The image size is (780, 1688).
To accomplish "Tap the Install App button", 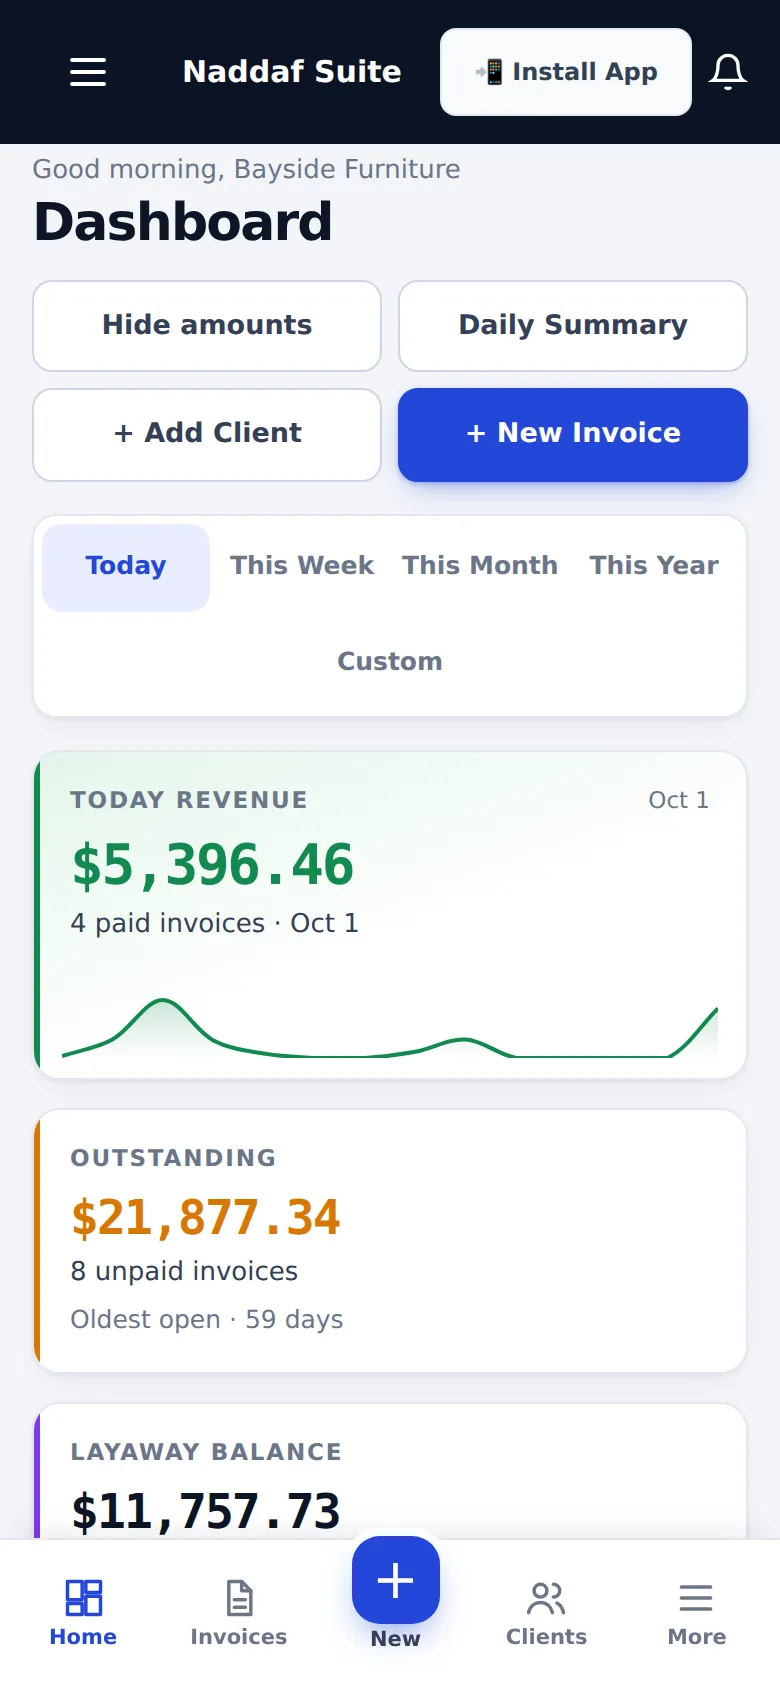I will pyautogui.click(x=566, y=72).
